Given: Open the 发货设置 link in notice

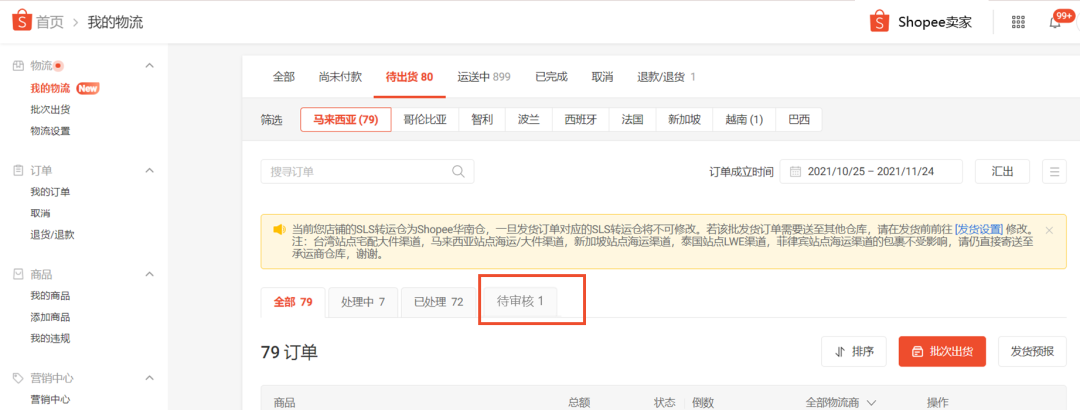Looking at the screenshot, I should [x=978, y=229].
